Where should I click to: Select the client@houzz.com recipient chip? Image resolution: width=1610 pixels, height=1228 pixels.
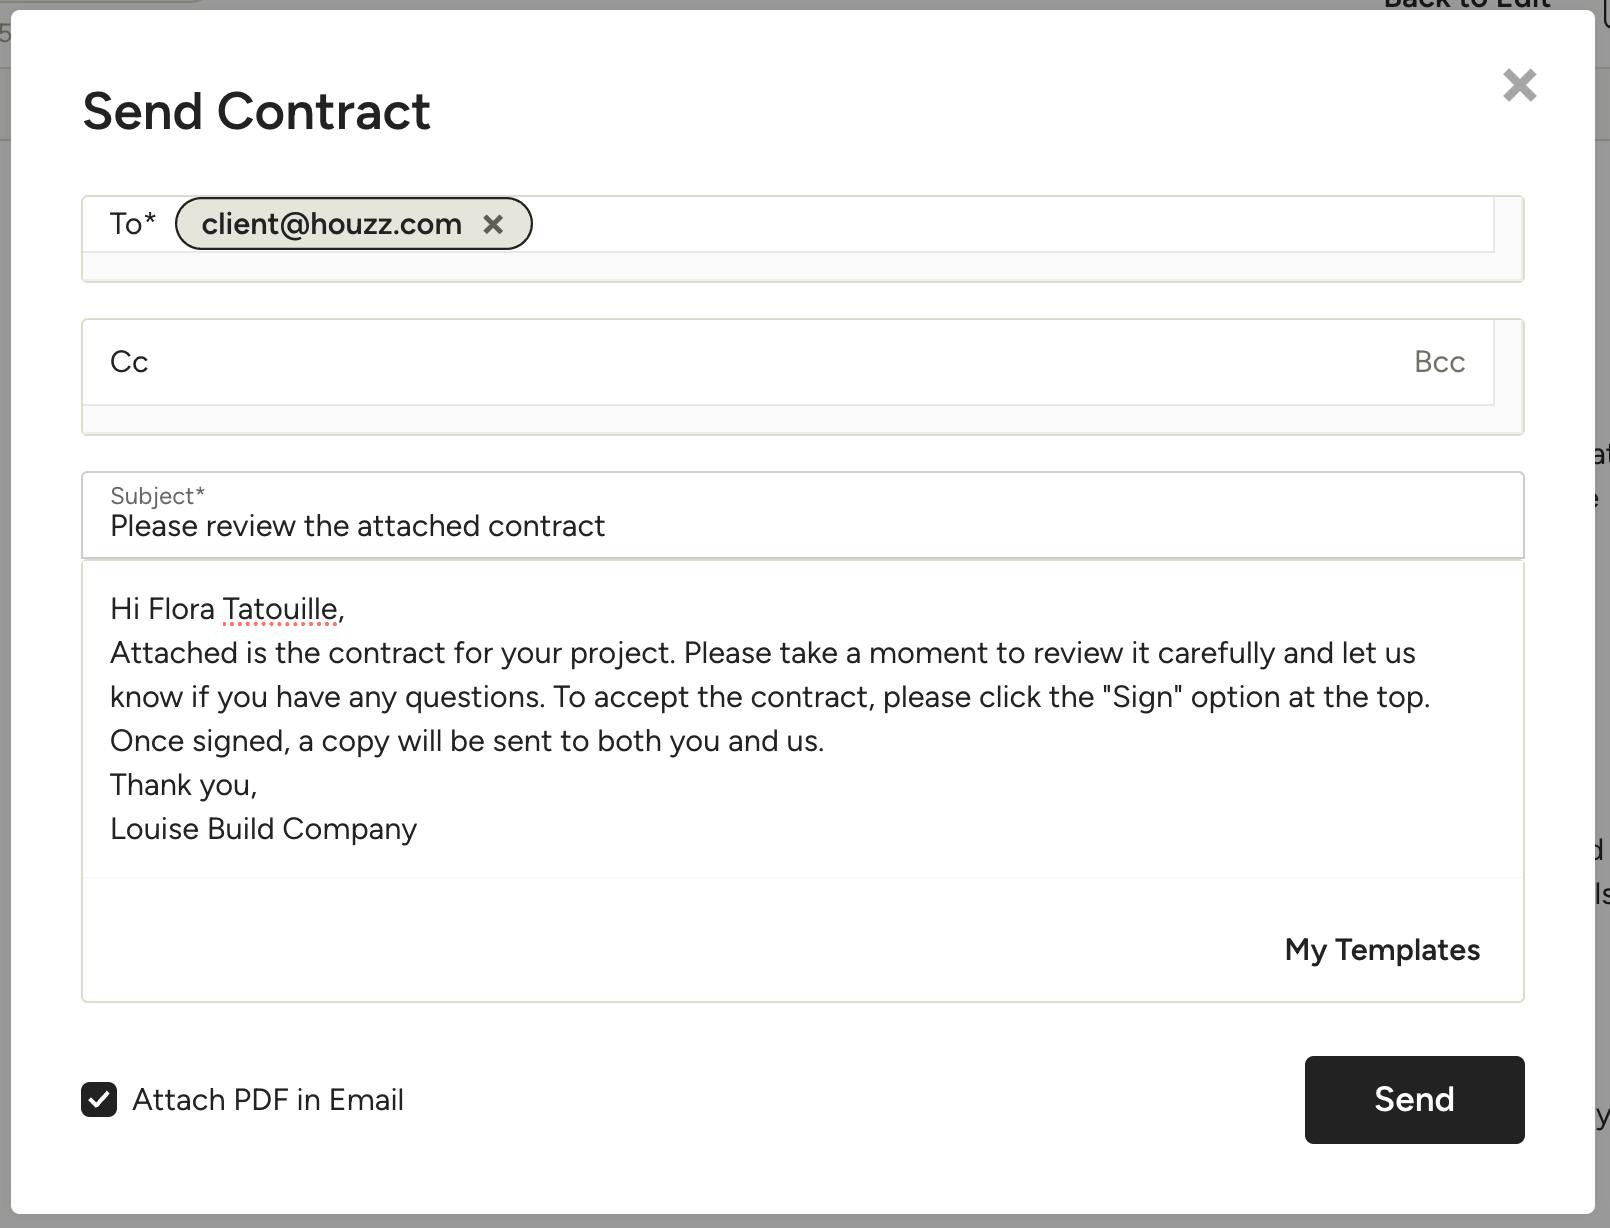(331, 224)
